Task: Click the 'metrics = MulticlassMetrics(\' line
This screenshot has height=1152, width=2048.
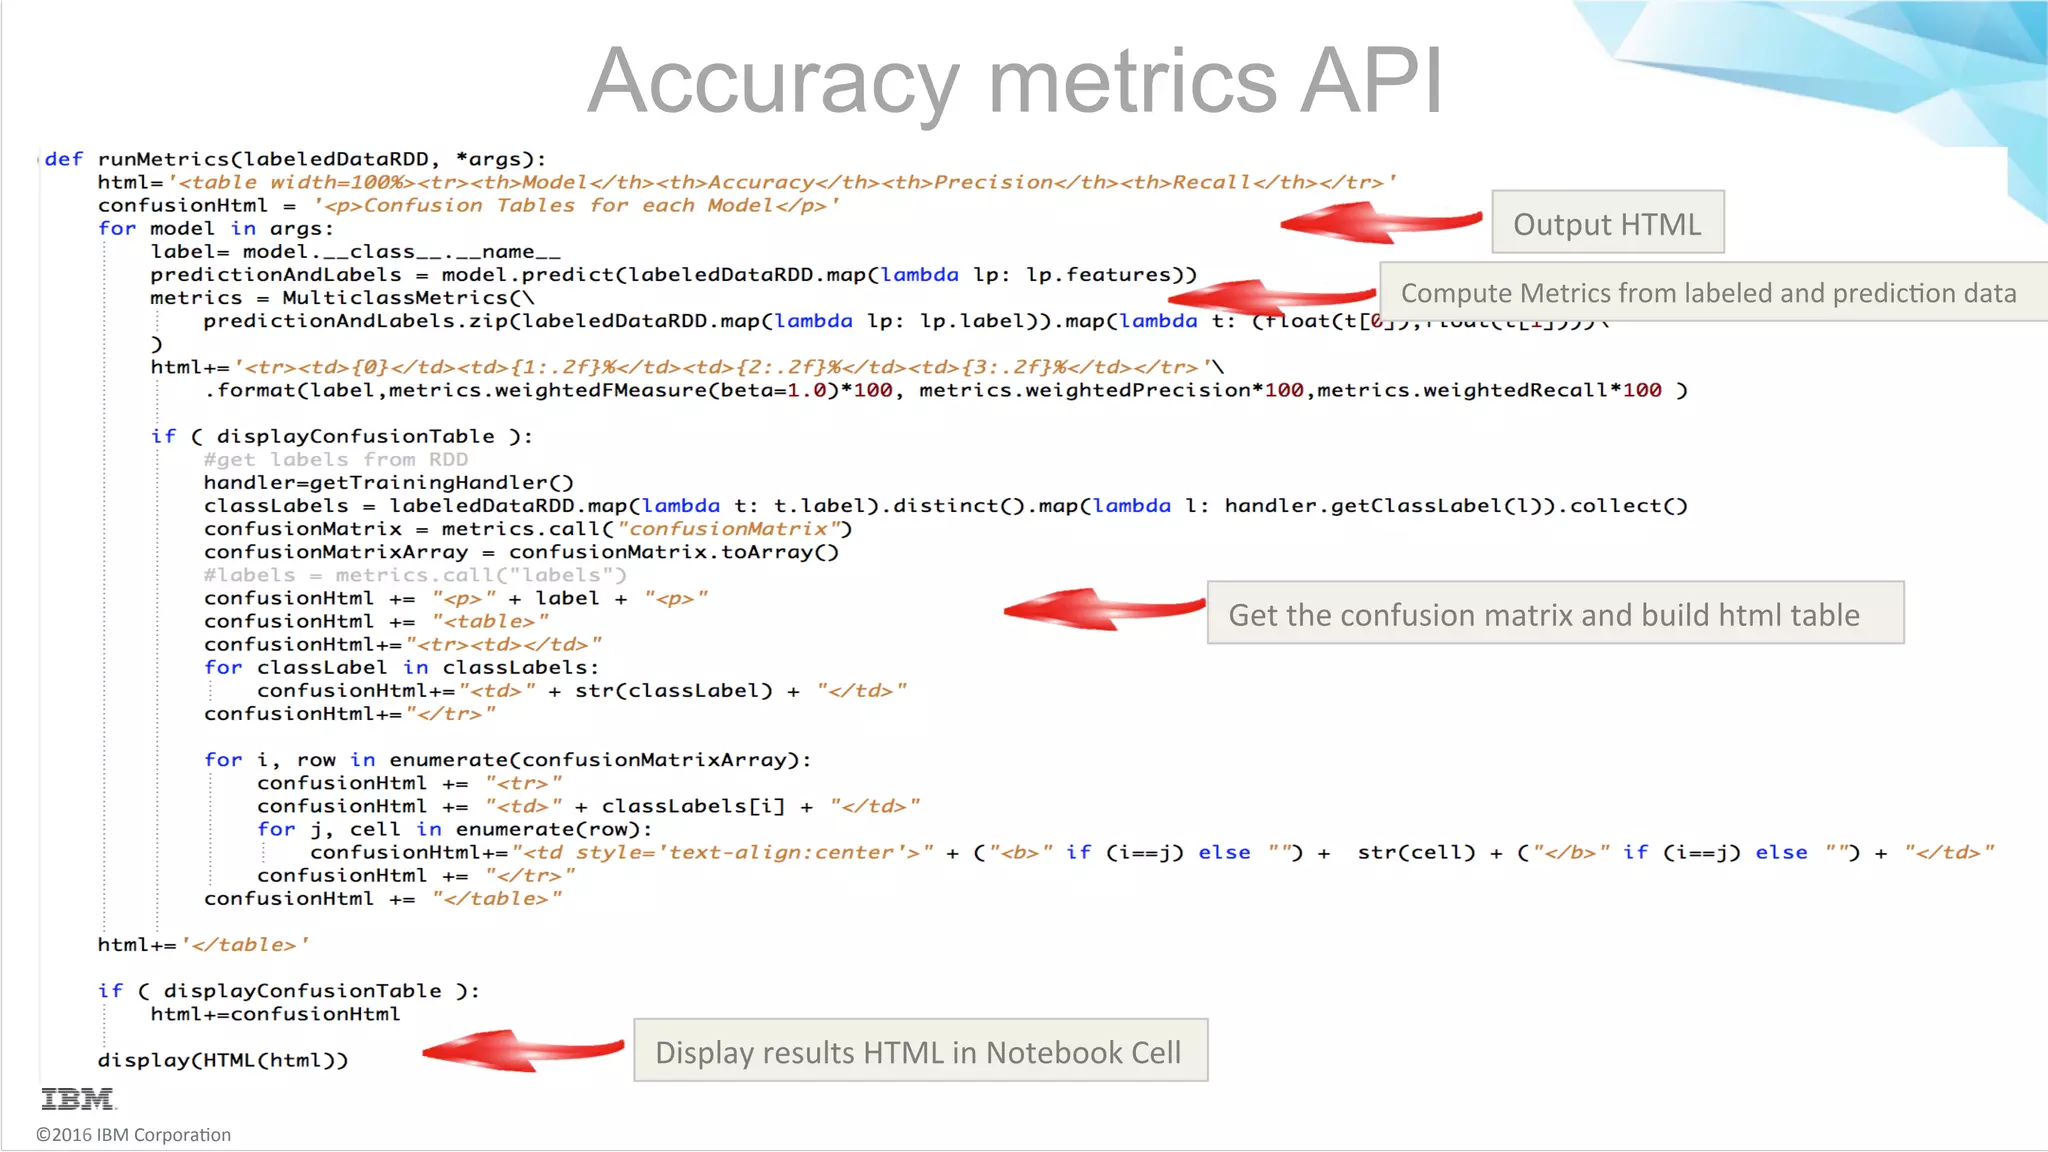Action: pos(343,298)
